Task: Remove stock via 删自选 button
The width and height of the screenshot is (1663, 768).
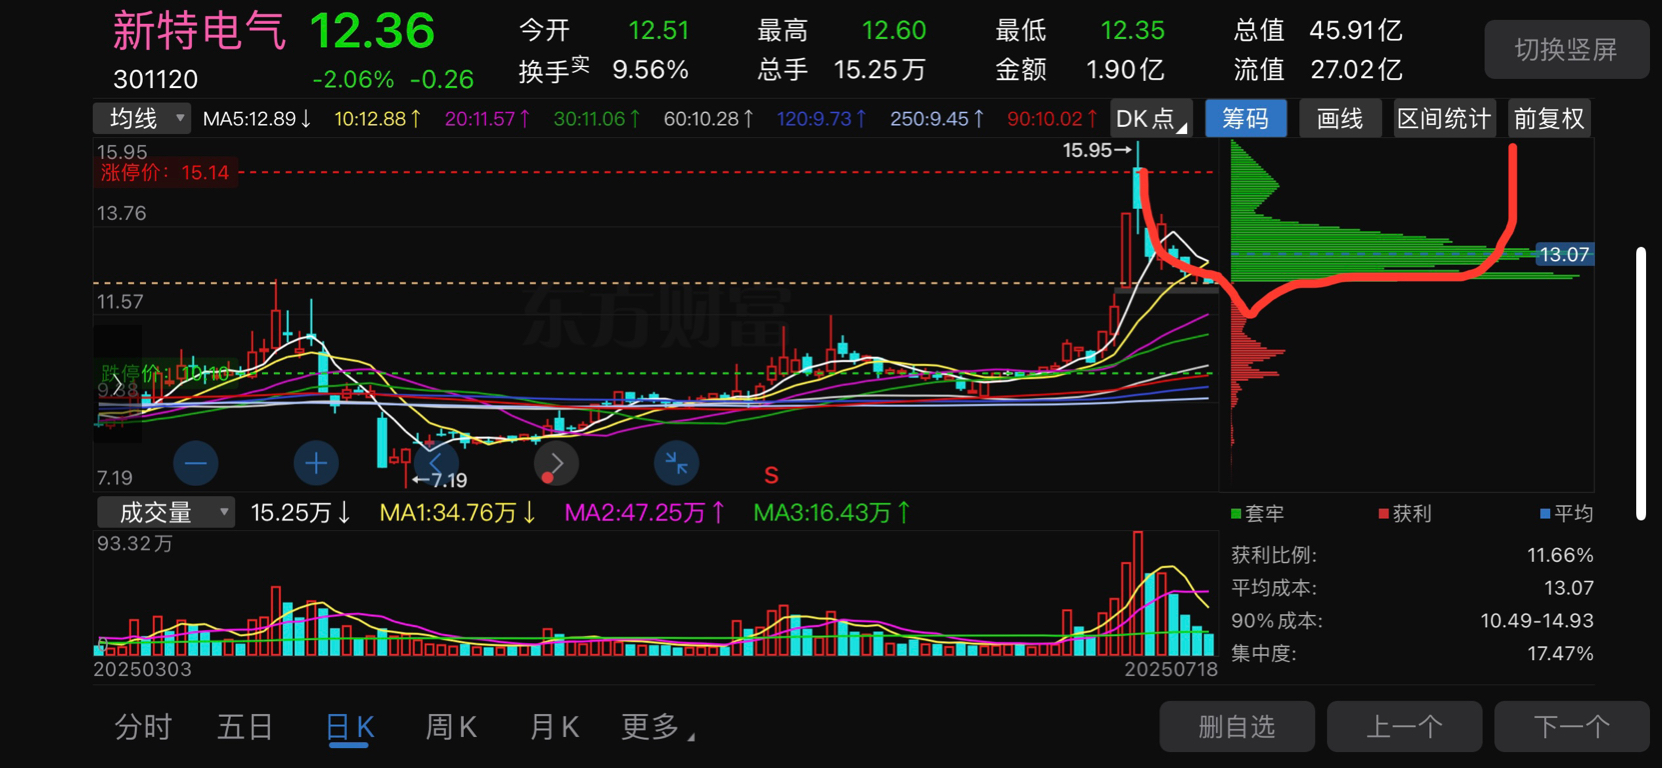Action: [1237, 727]
